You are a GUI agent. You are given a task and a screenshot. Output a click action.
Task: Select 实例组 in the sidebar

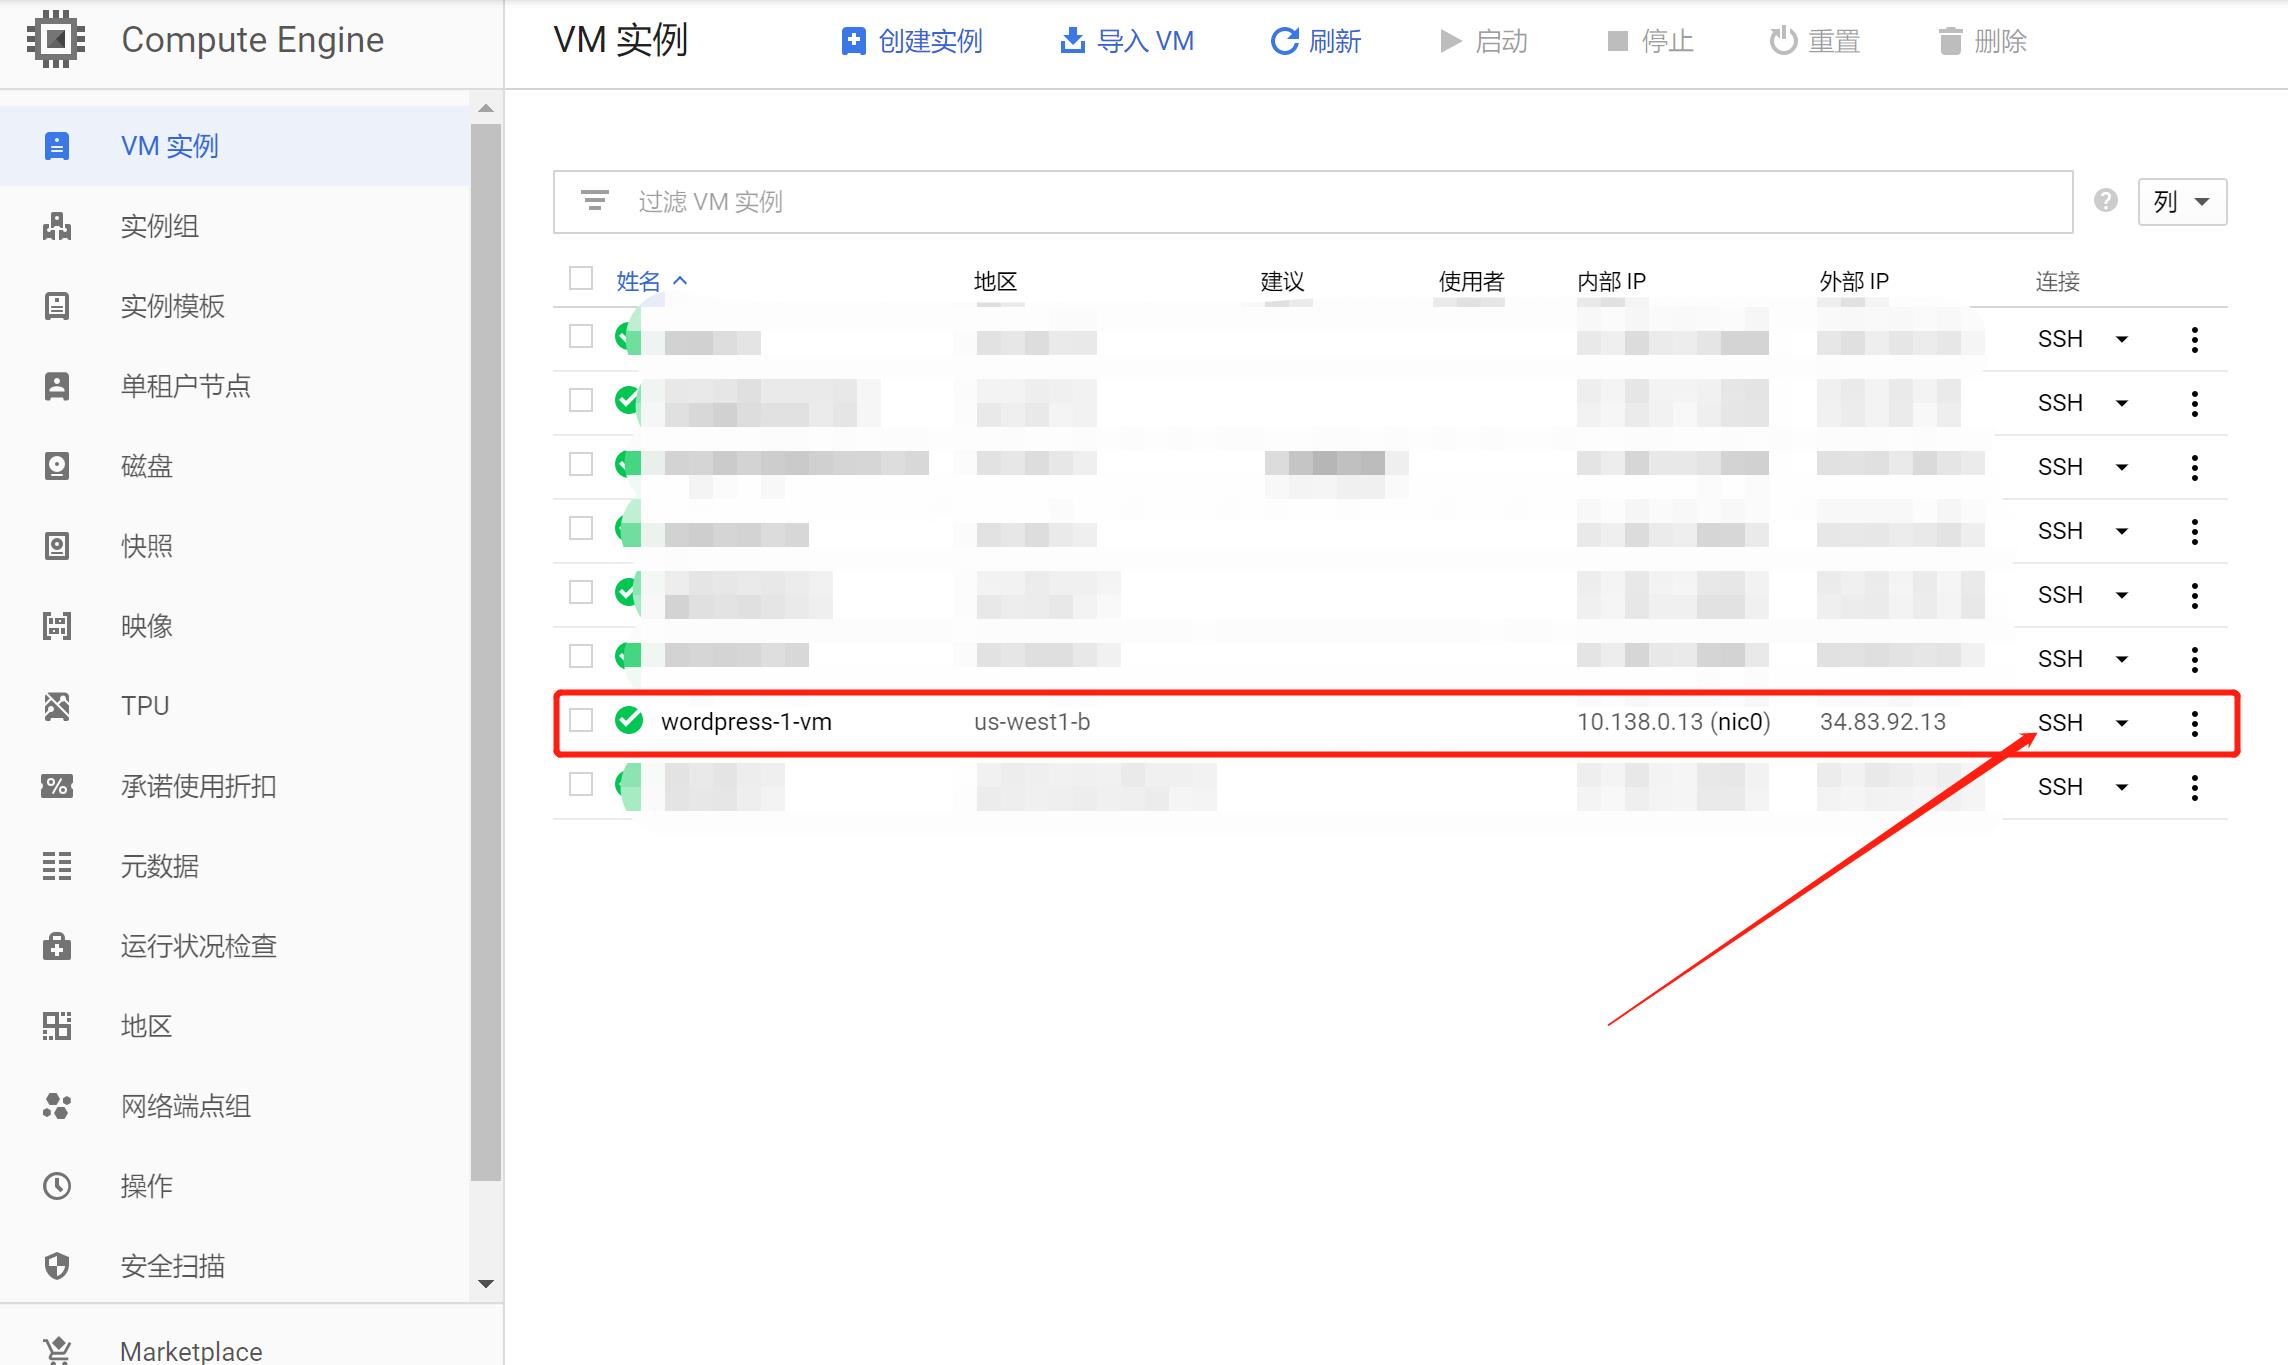tap(160, 226)
